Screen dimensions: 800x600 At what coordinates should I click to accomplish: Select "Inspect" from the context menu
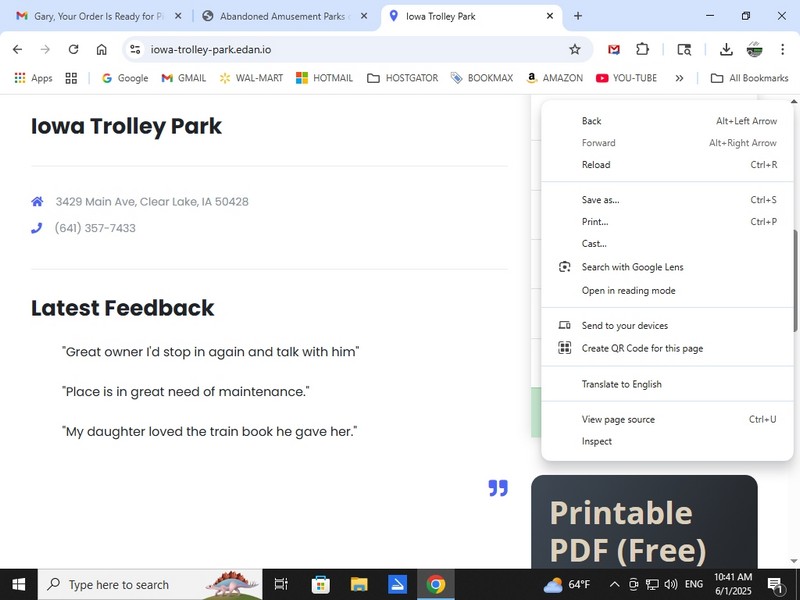click(597, 441)
